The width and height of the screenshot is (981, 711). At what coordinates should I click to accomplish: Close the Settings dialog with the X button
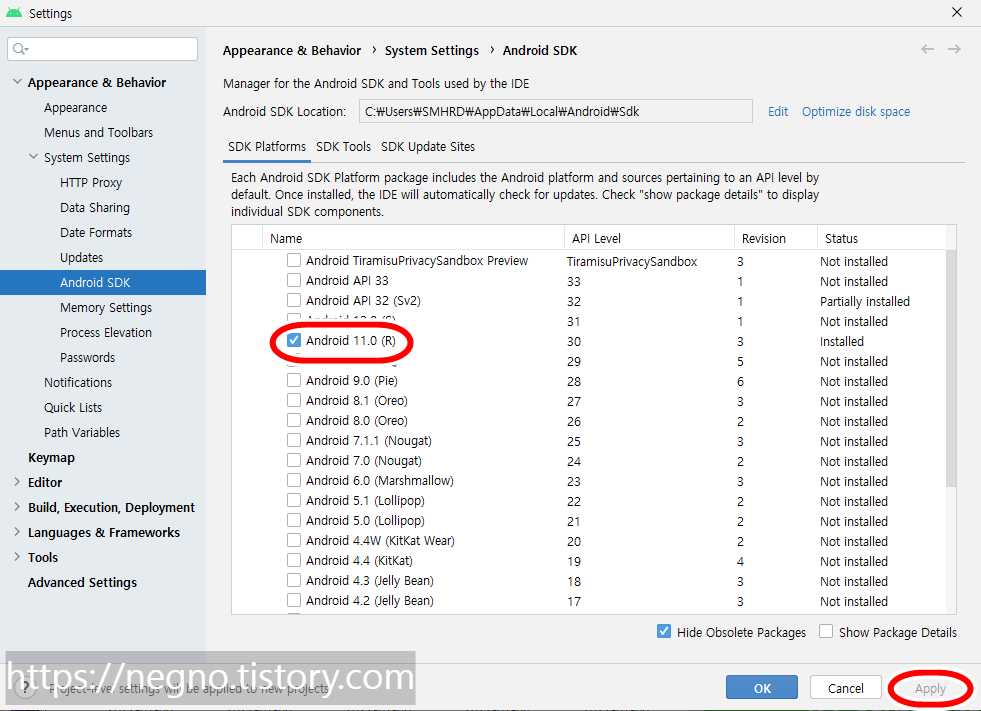957,12
